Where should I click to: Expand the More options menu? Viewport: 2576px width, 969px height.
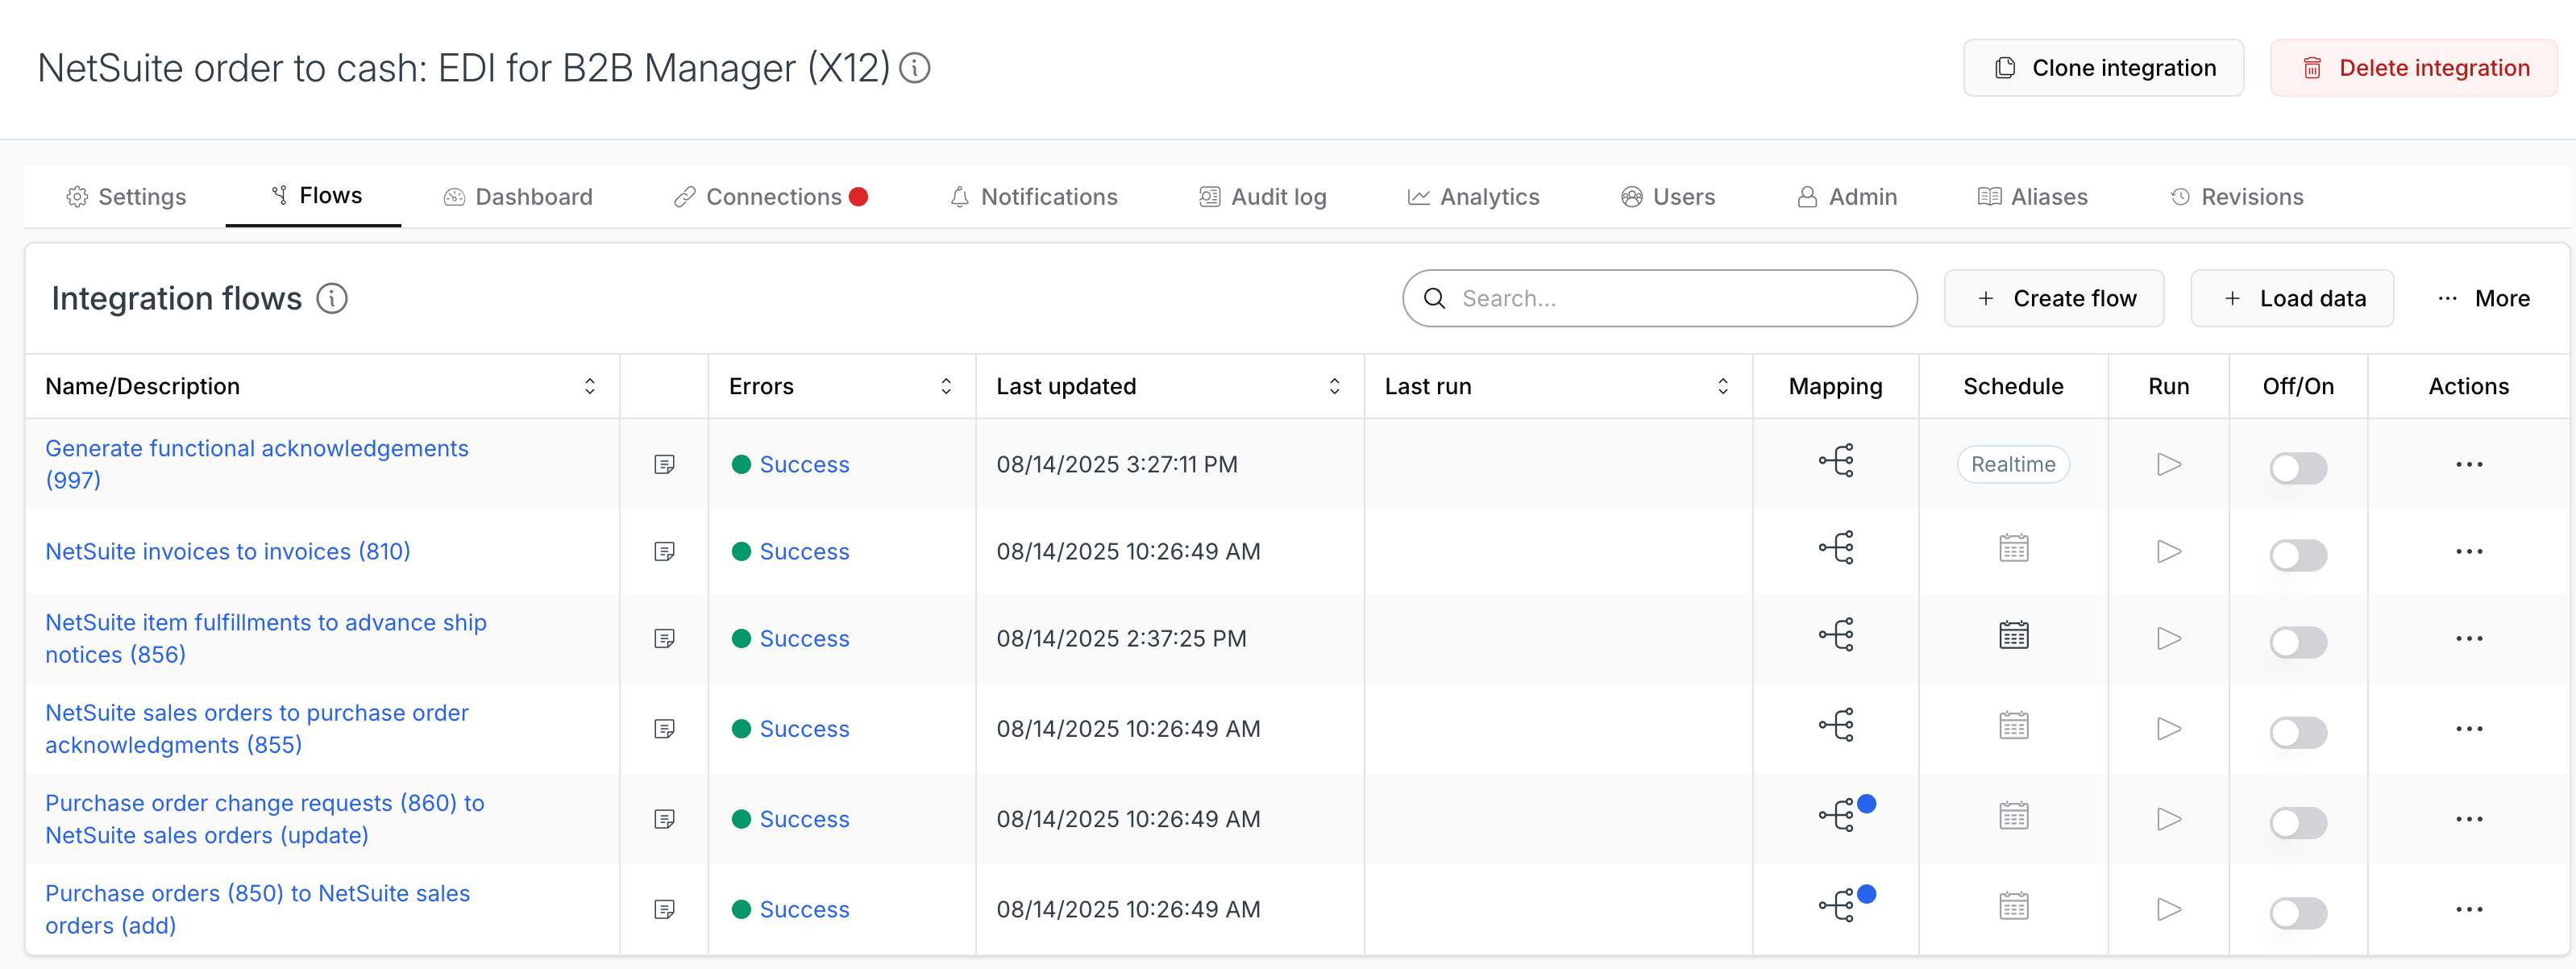[x=2483, y=298]
